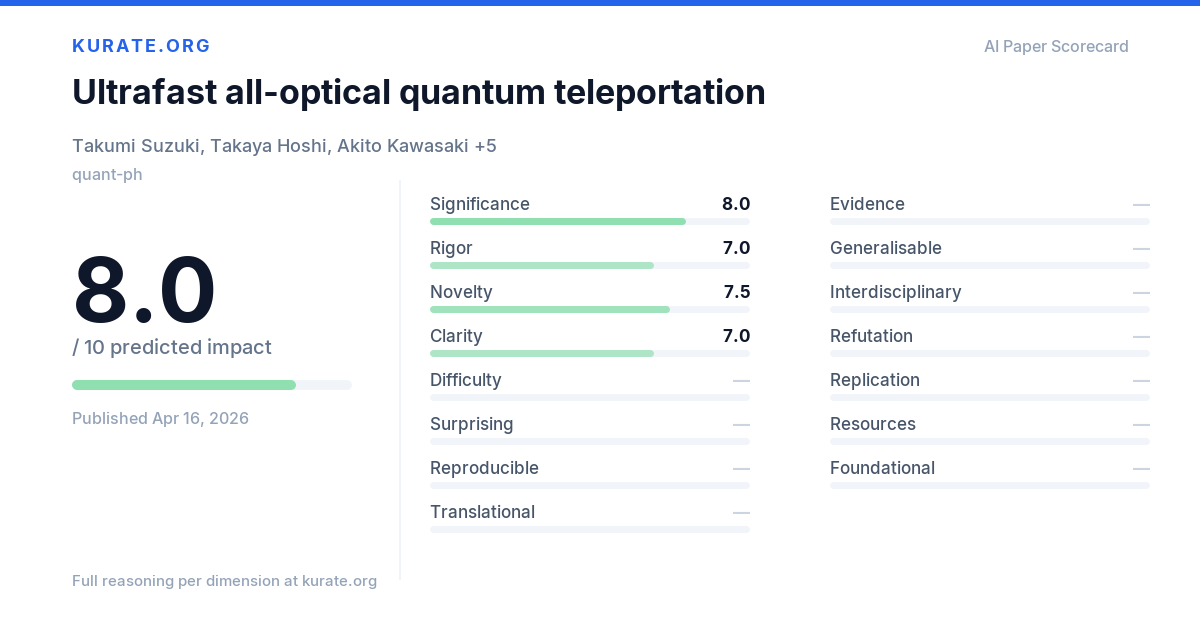Click the Foundational dimension label
Image resolution: width=1200 pixels, height=630 pixels.
tap(882, 468)
